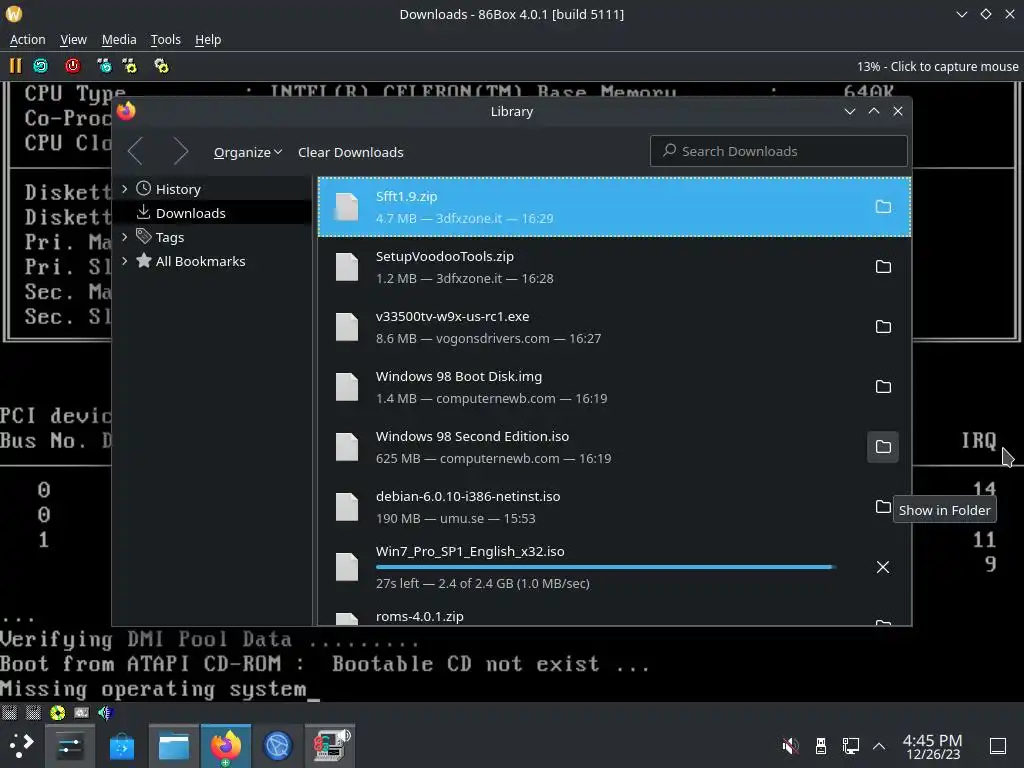This screenshot has width=1024, height=768.
Task: Open the 86Box Action menu
Action: [27, 40]
